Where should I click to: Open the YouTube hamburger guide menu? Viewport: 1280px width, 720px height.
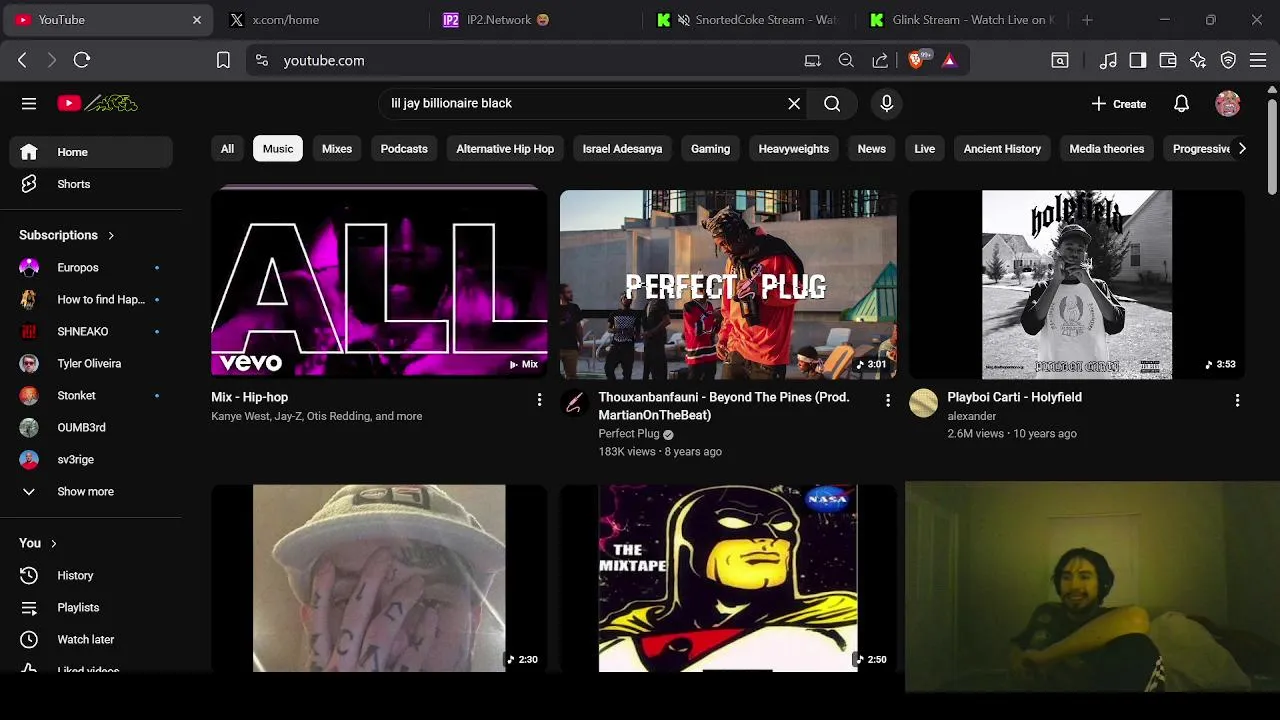pos(29,103)
